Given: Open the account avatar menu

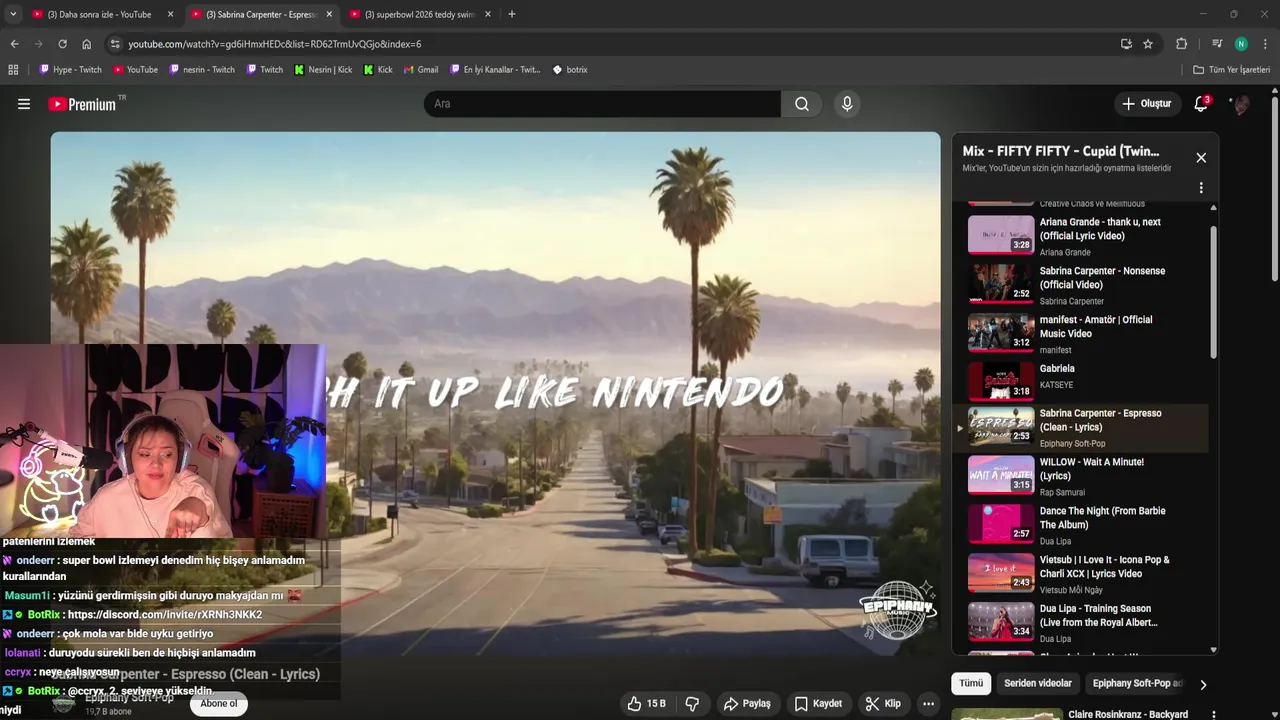Looking at the screenshot, I should (x=1240, y=104).
